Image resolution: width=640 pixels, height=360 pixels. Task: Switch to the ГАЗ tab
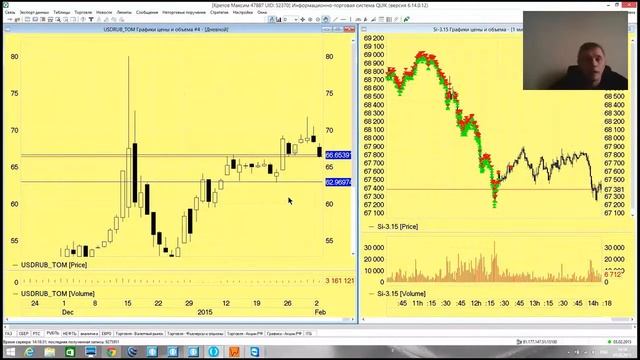9,333
